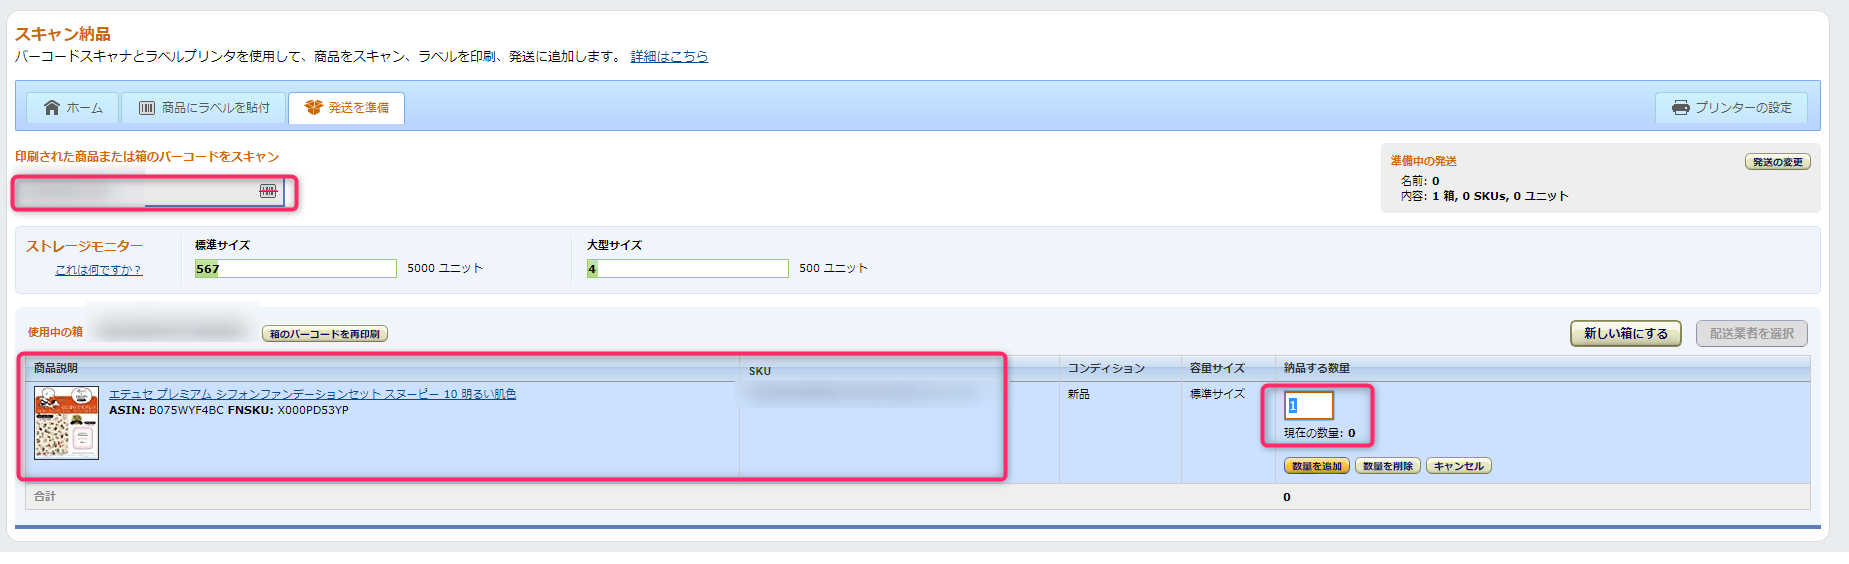Click the キャンセル button

click(1458, 467)
